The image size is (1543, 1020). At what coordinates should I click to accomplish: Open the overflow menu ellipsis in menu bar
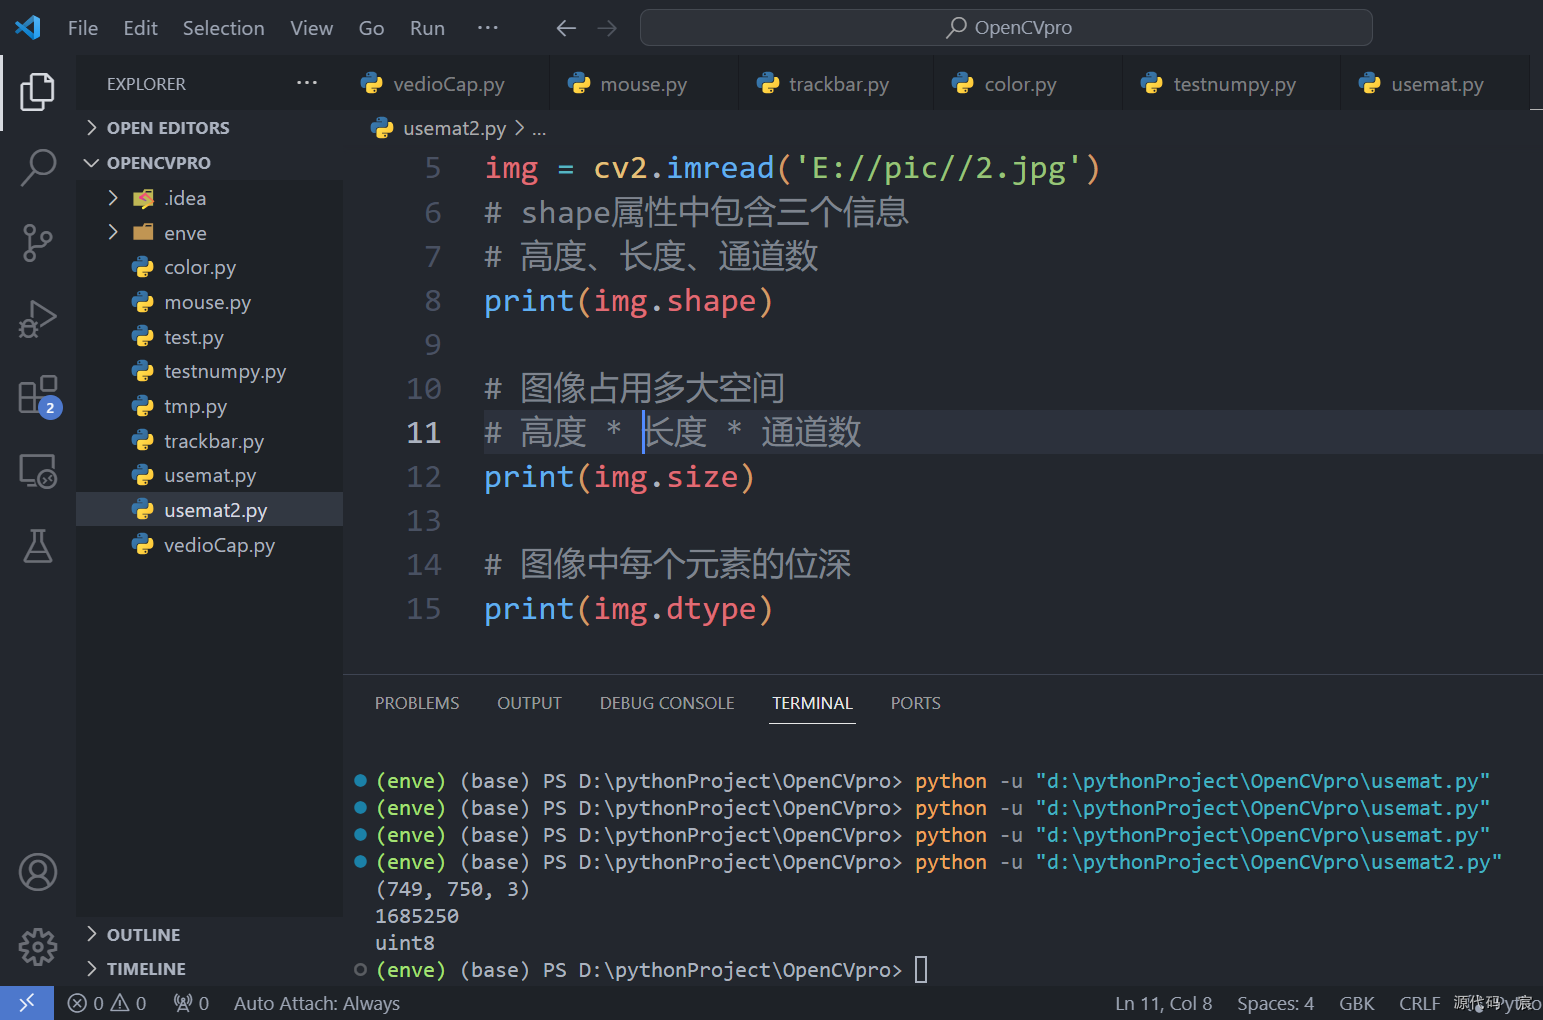tap(487, 28)
